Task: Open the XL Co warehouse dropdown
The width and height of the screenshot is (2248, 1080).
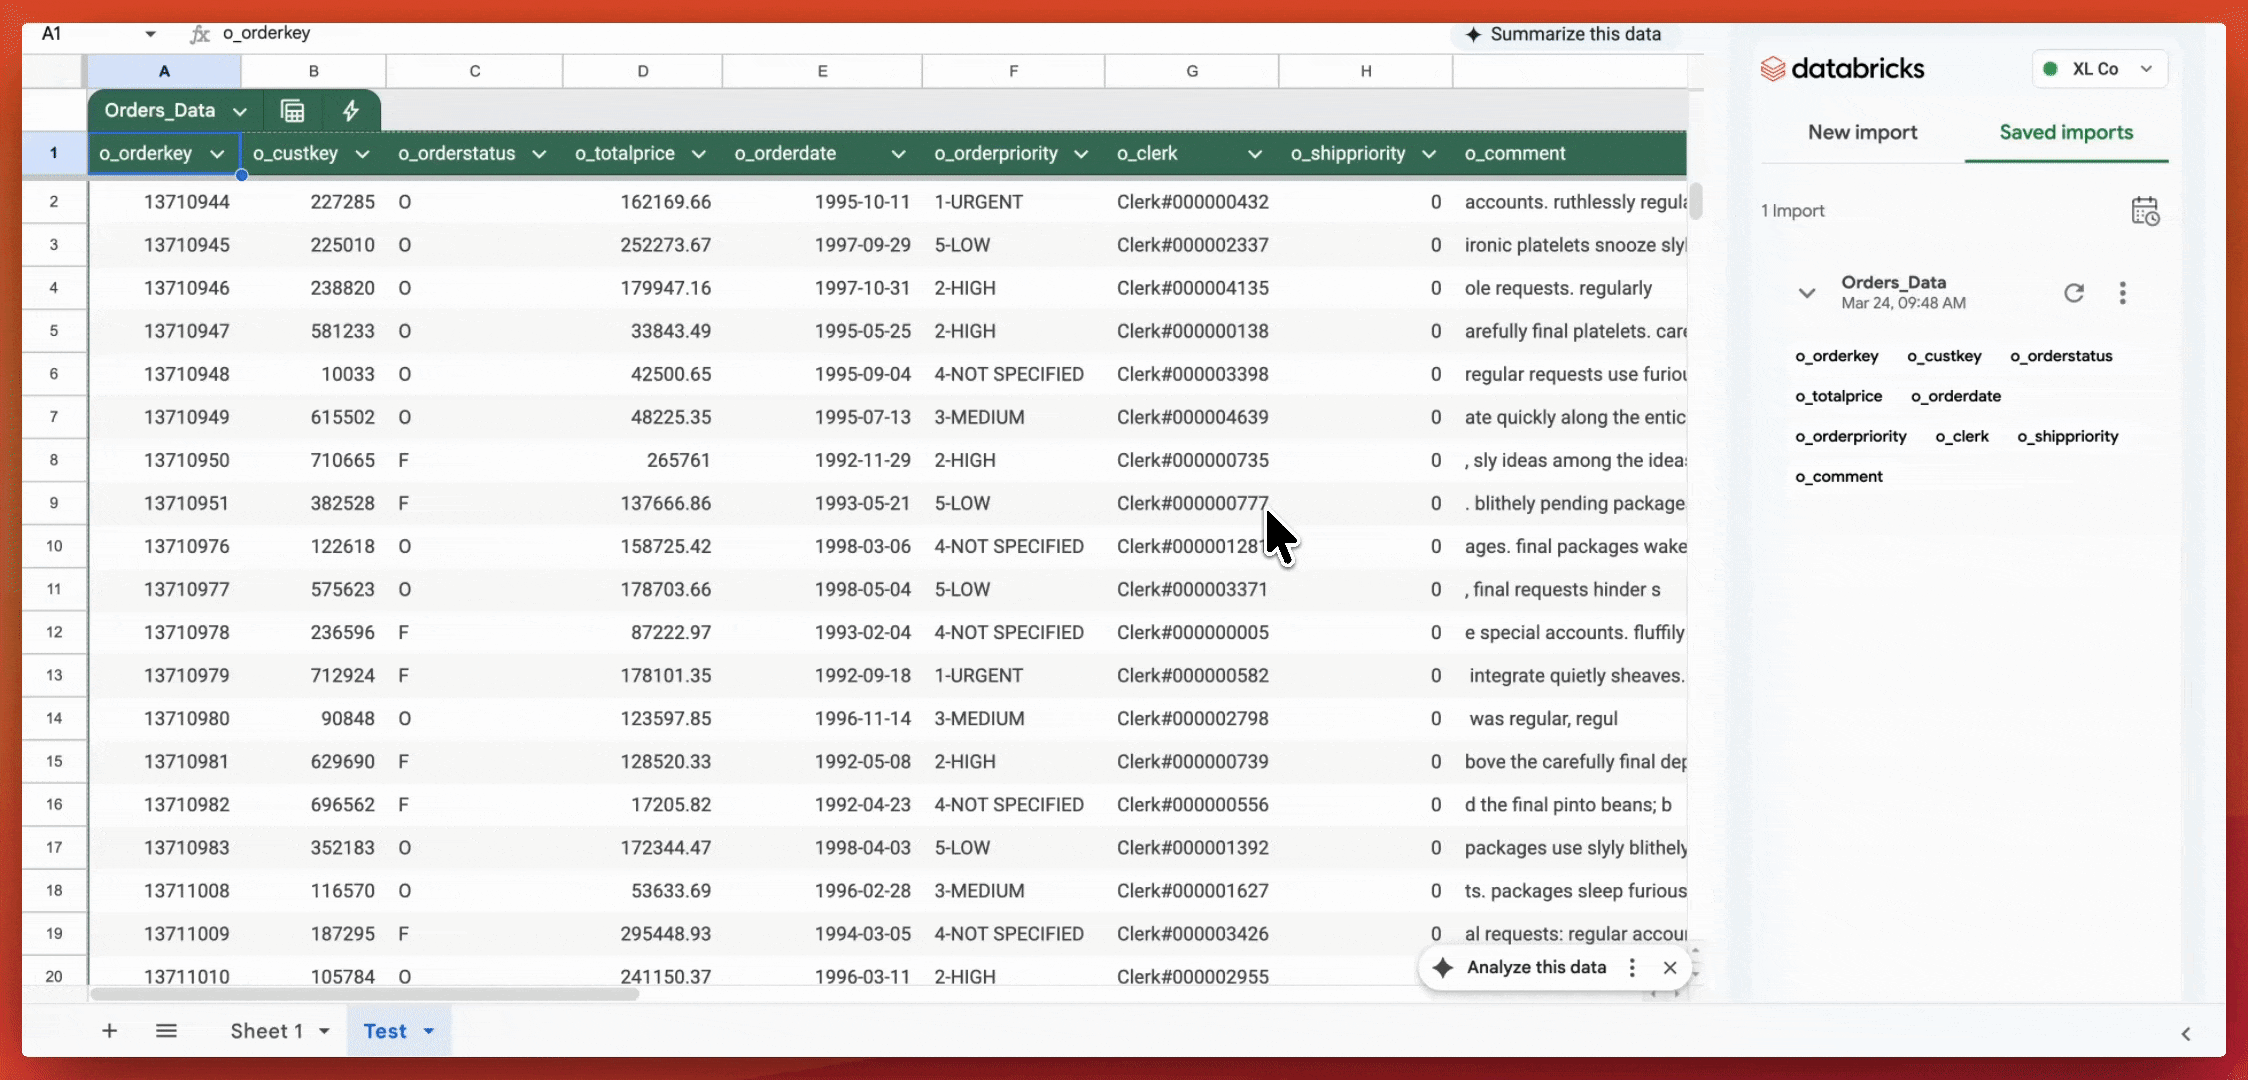Action: [x=2100, y=69]
